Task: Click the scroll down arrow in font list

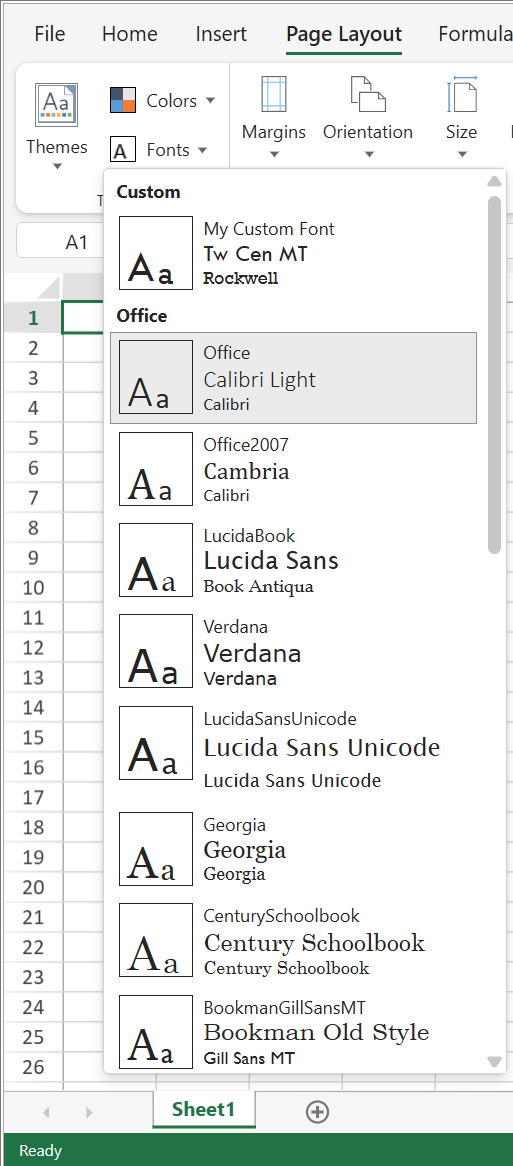Action: [x=494, y=1061]
